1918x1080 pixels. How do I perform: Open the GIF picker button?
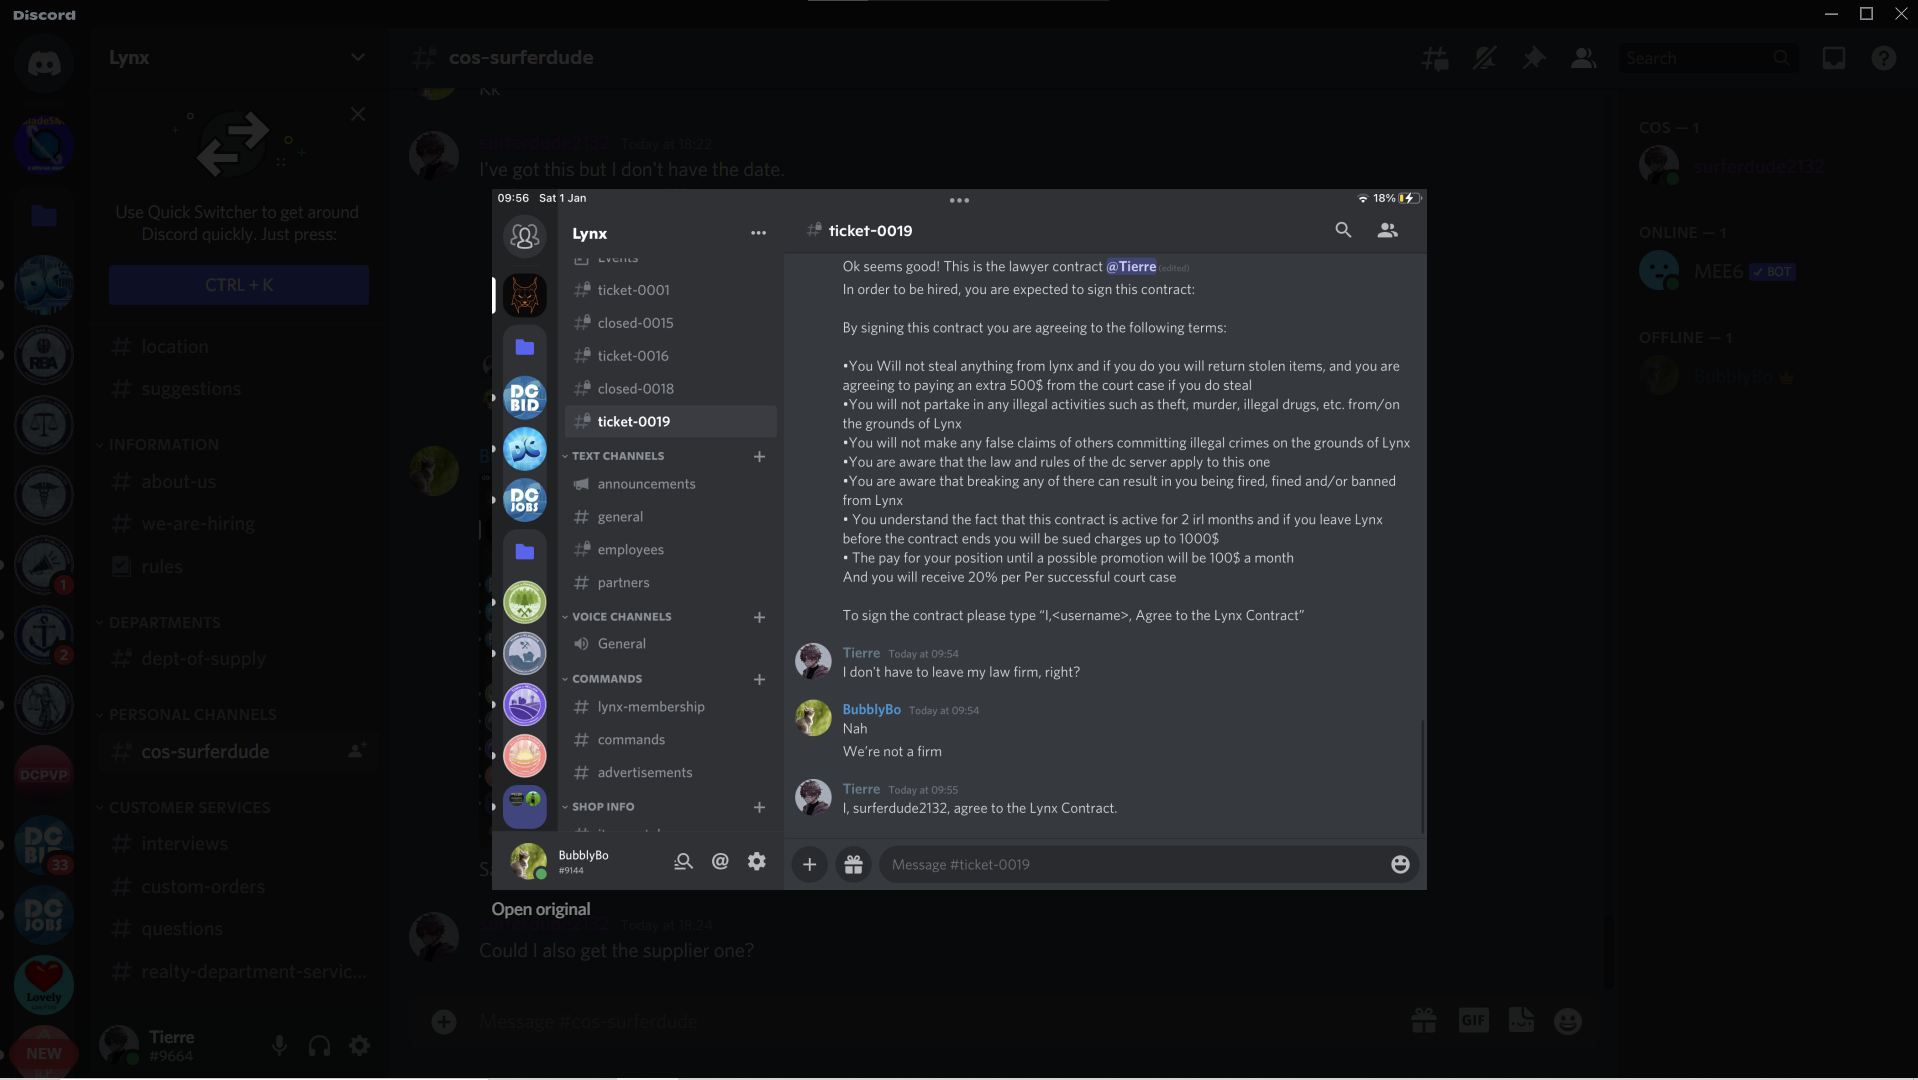point(1473,1021)
